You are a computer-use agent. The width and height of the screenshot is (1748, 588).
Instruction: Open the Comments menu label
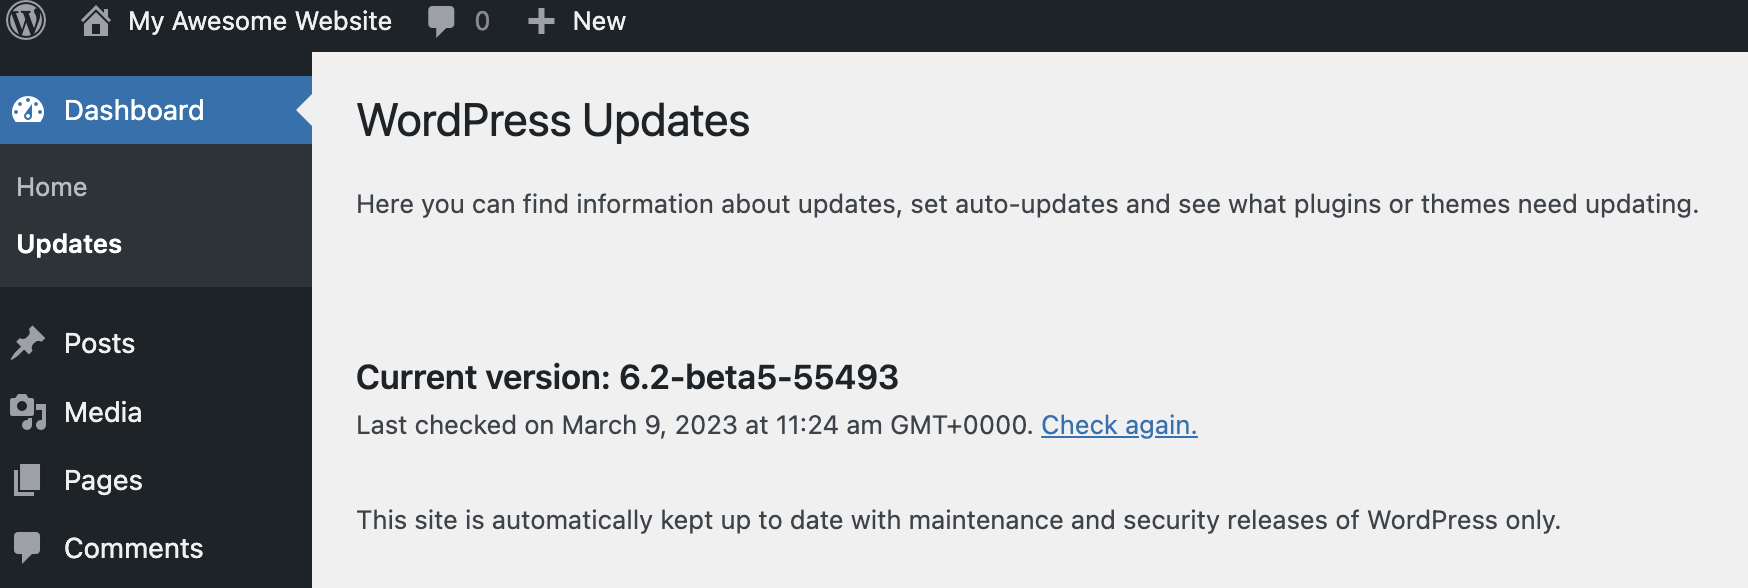[x=133, y=548]
